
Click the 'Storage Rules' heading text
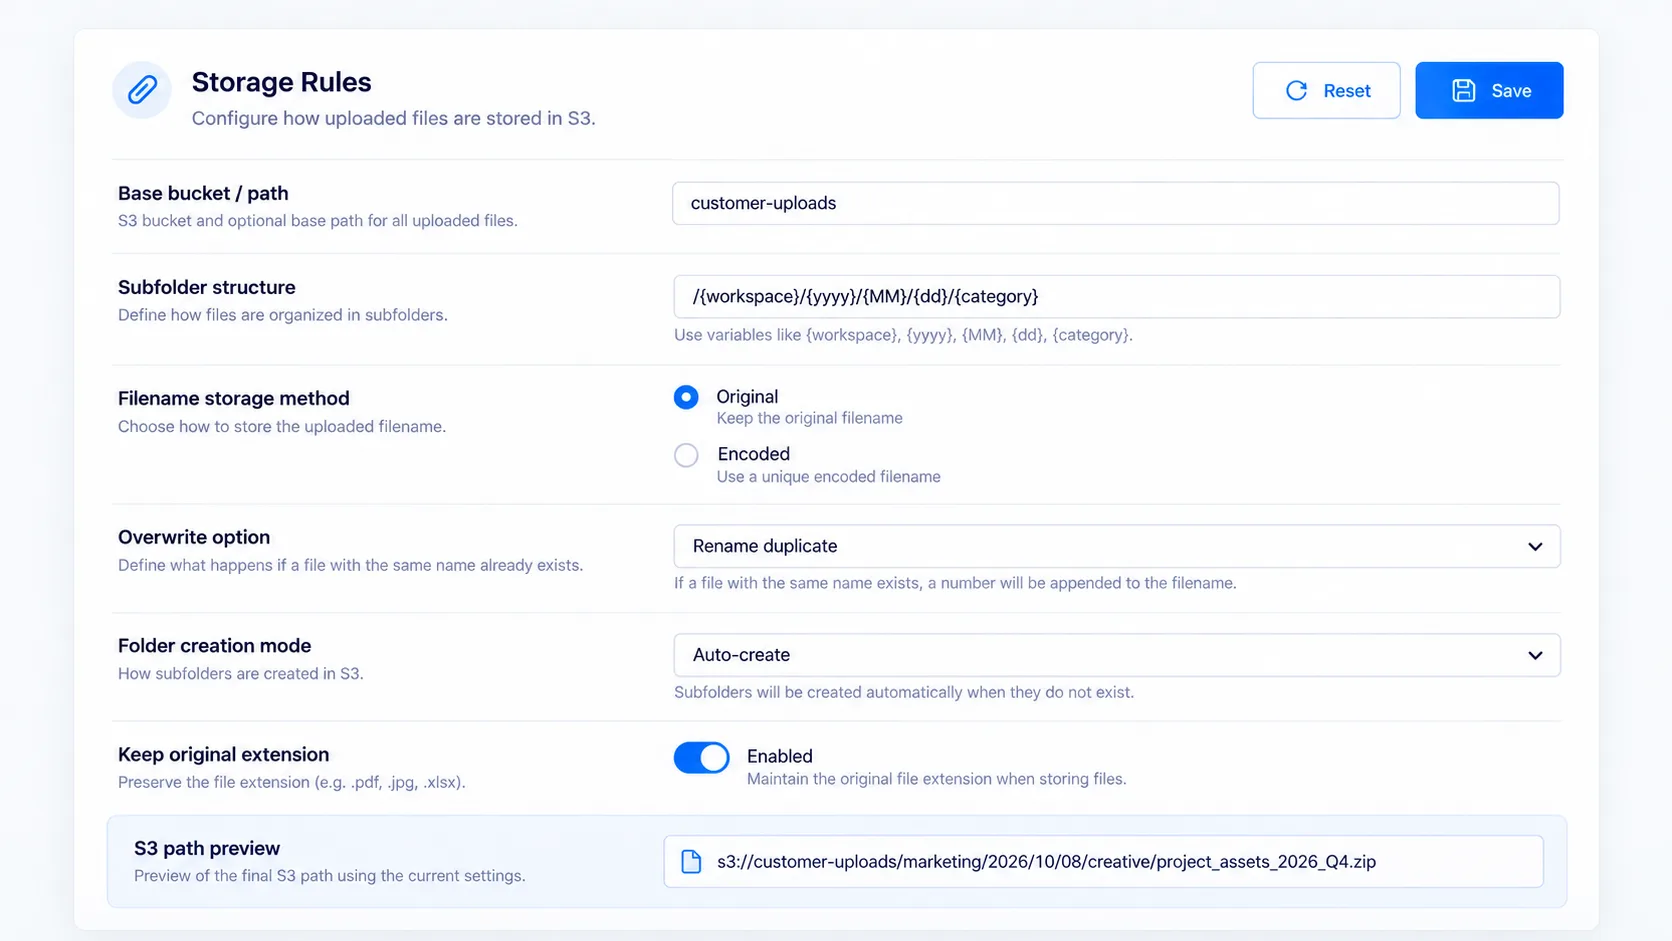[x=281, y=82]
